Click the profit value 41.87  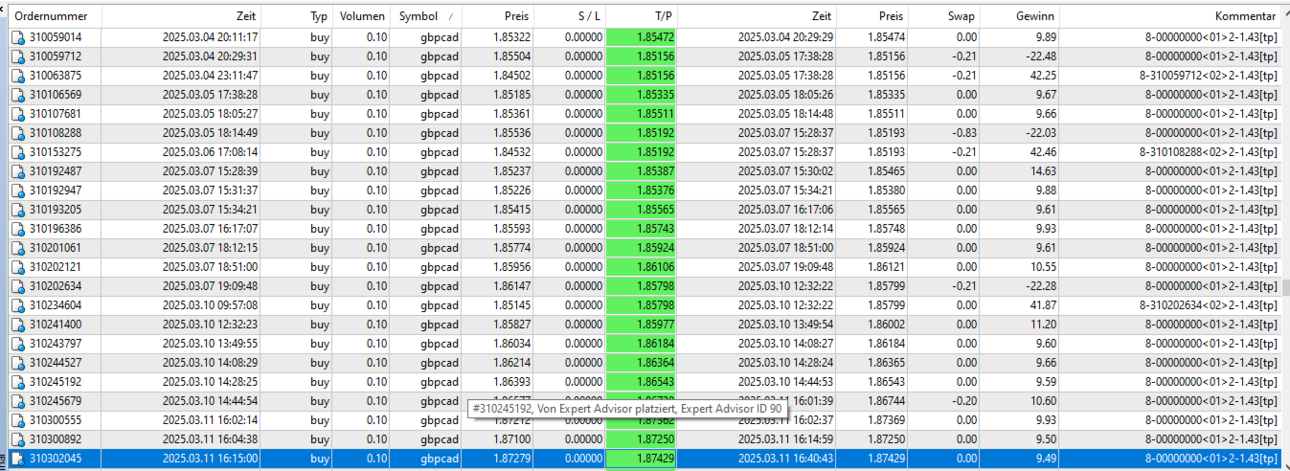pyautogui.click(x=1043, y=305)
